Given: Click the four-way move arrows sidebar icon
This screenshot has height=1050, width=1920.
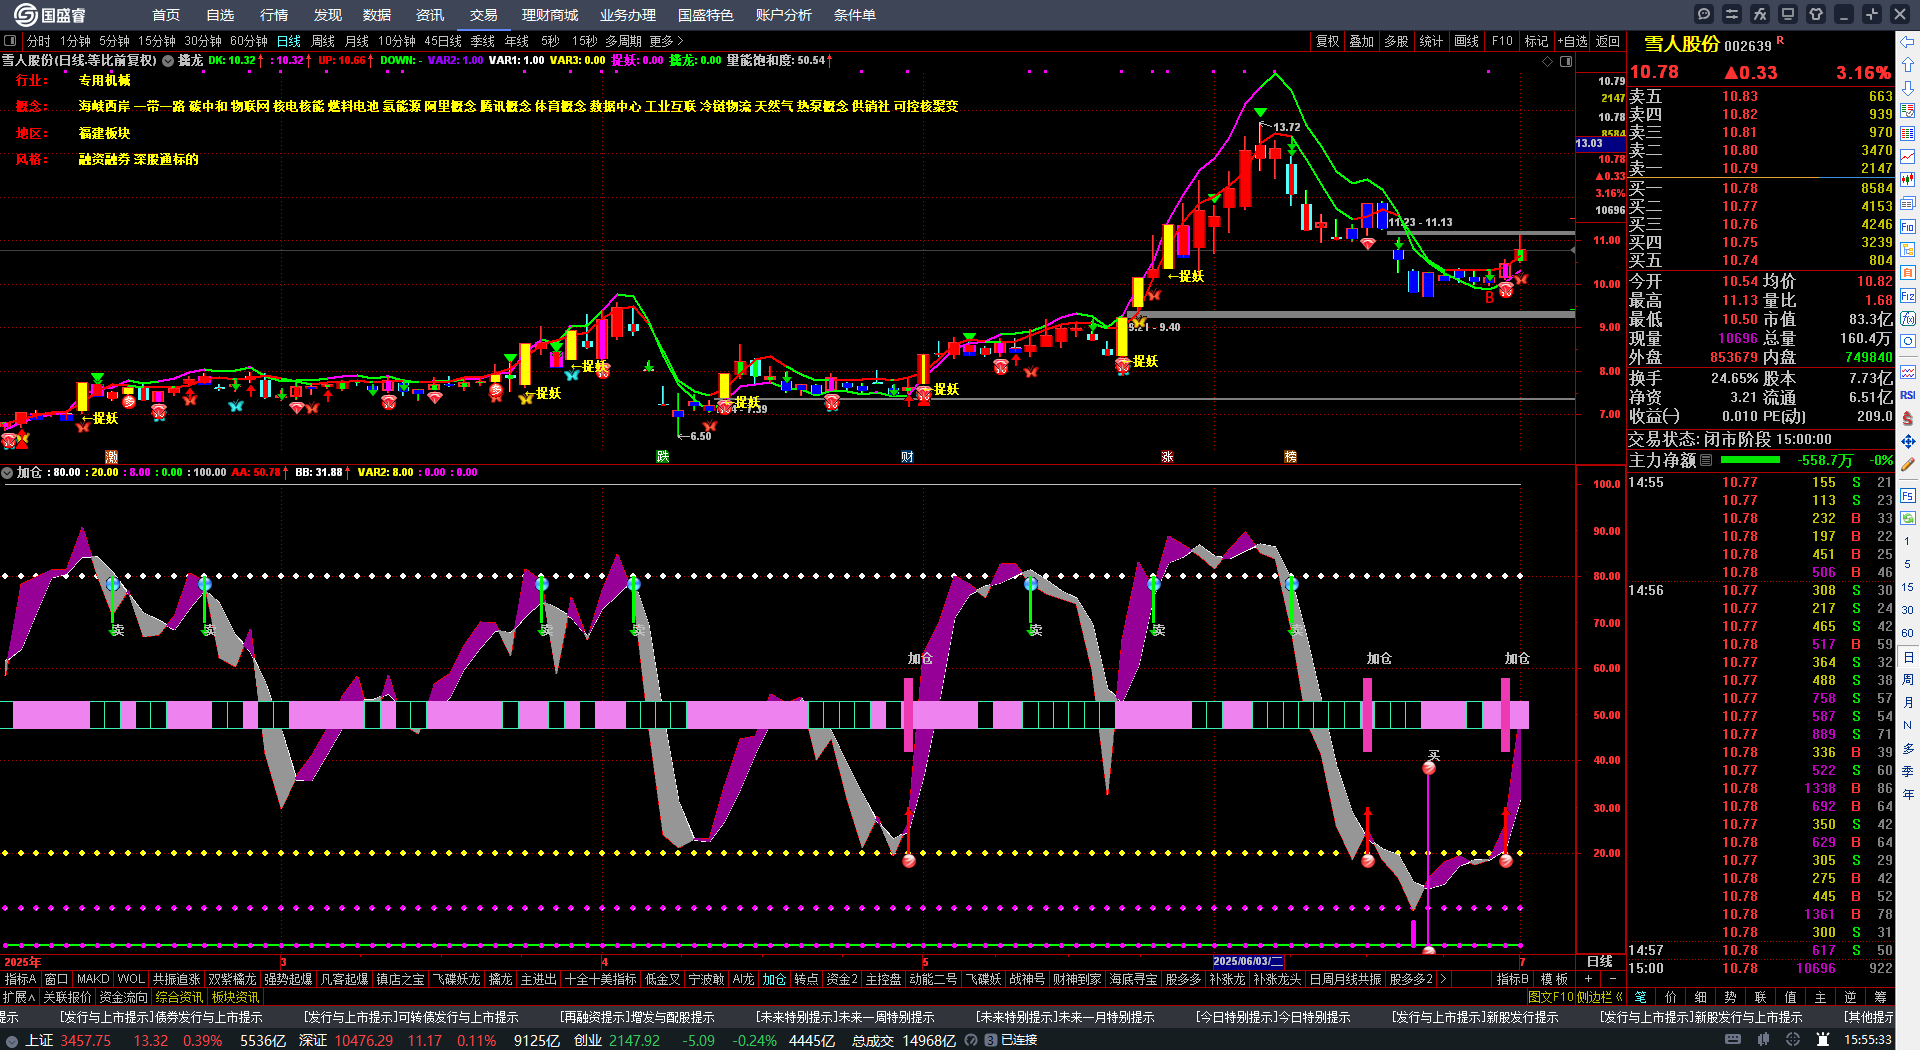Looking at the screenshot, I should (x=1908, y=441).
